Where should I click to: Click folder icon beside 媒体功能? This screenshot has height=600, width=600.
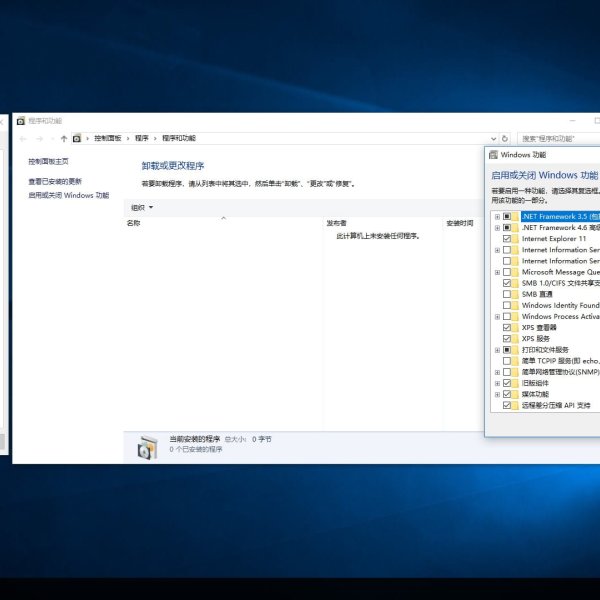515,394
